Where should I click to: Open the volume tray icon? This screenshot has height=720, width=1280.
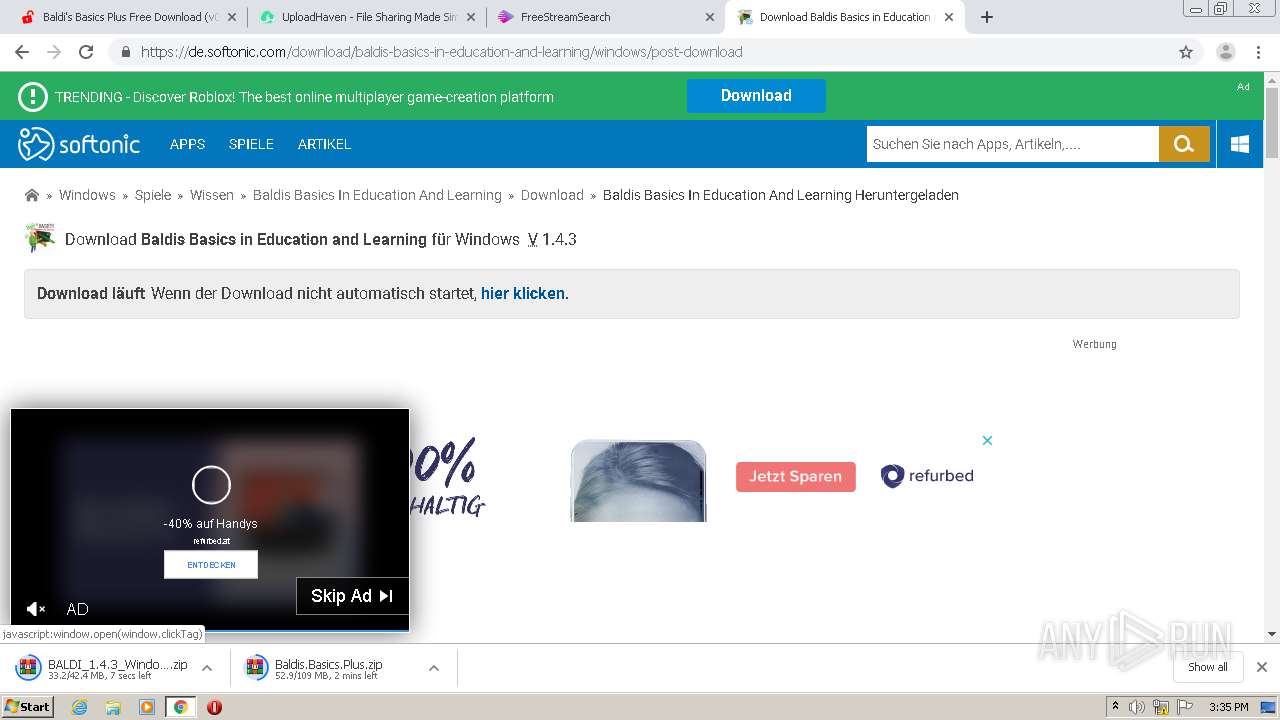pos(1137,707)
